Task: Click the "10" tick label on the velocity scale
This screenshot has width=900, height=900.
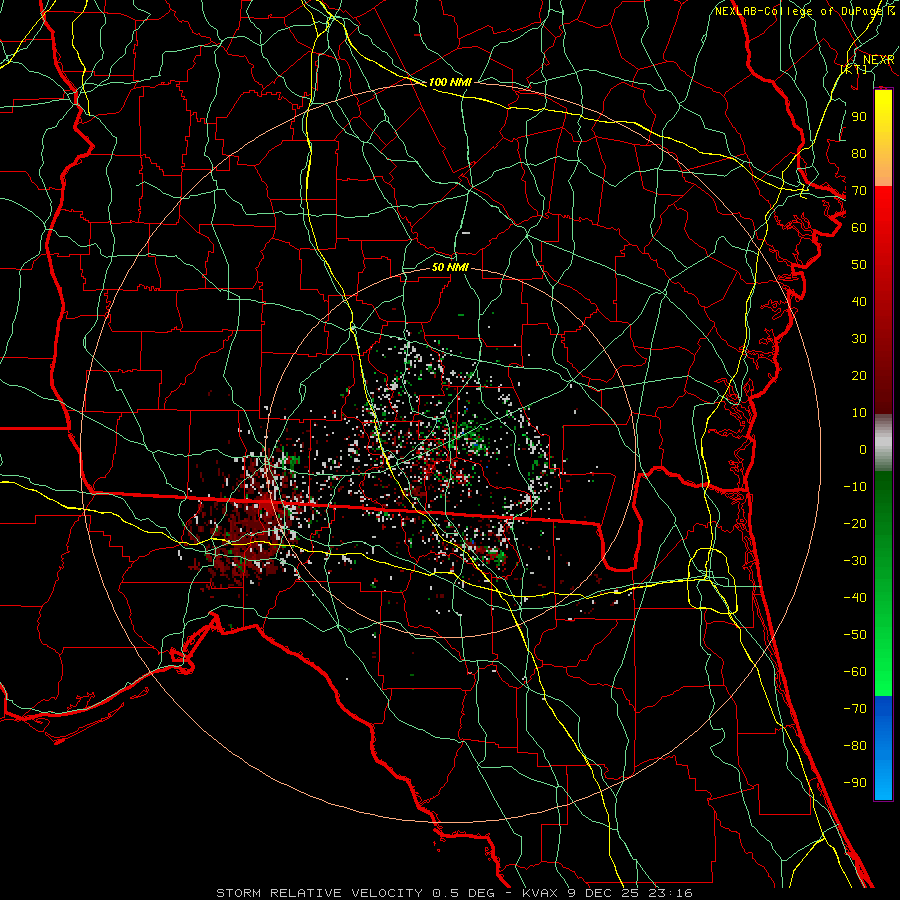Action: pos(859,413)
